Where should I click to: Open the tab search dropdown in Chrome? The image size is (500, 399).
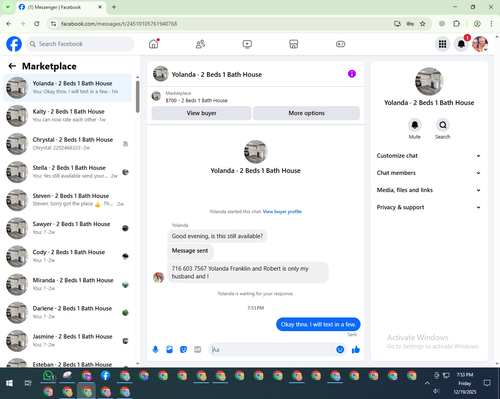pos(8,7)
